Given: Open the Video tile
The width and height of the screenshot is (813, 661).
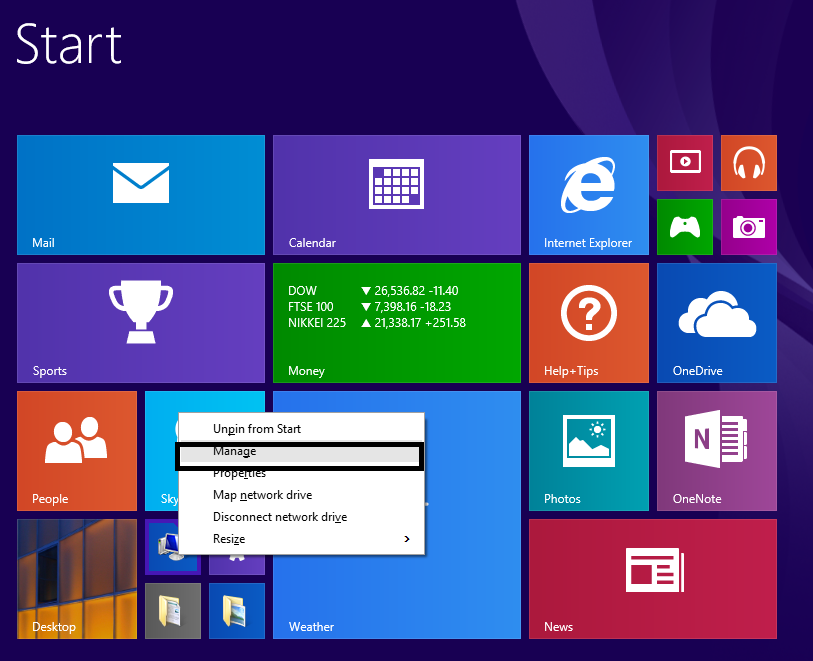Looking at the screenshot, I should (x=685, y=163).
